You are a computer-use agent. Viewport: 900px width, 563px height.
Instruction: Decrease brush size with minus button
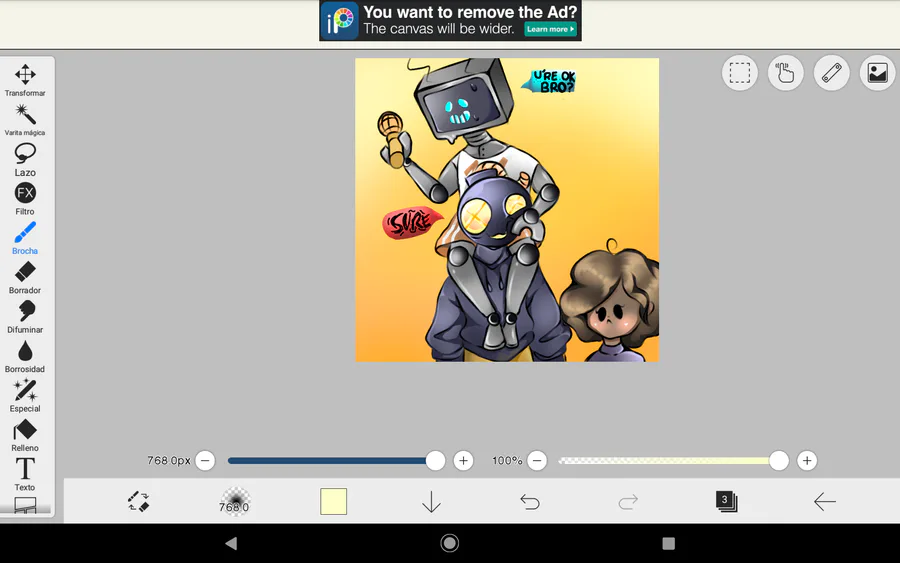205,460
